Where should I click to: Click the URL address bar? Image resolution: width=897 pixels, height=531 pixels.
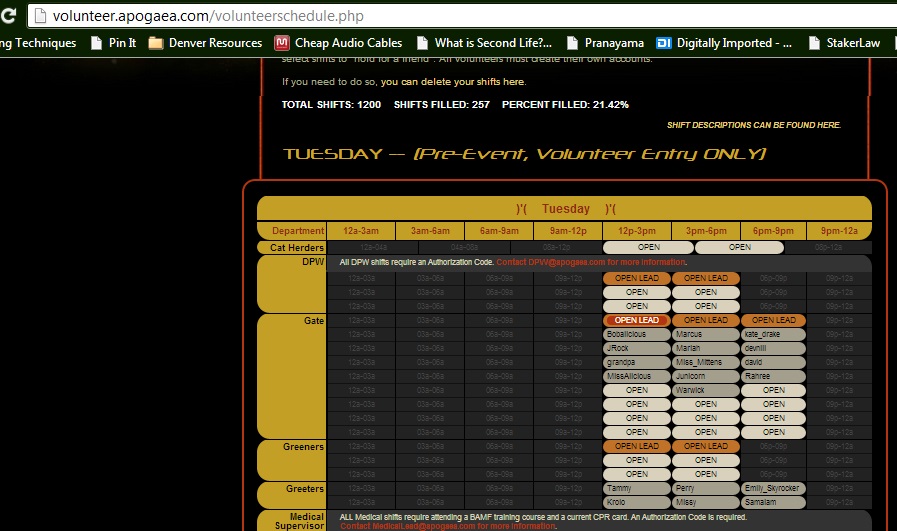[450, 16]
